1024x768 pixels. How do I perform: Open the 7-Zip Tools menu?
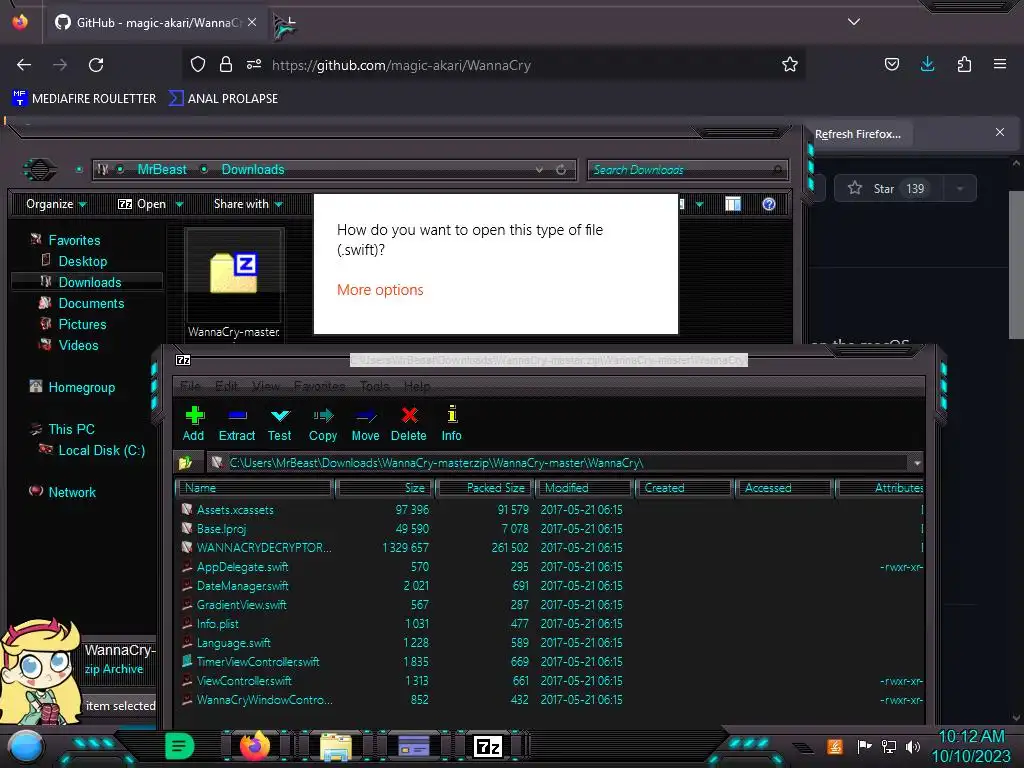point(375,386)
